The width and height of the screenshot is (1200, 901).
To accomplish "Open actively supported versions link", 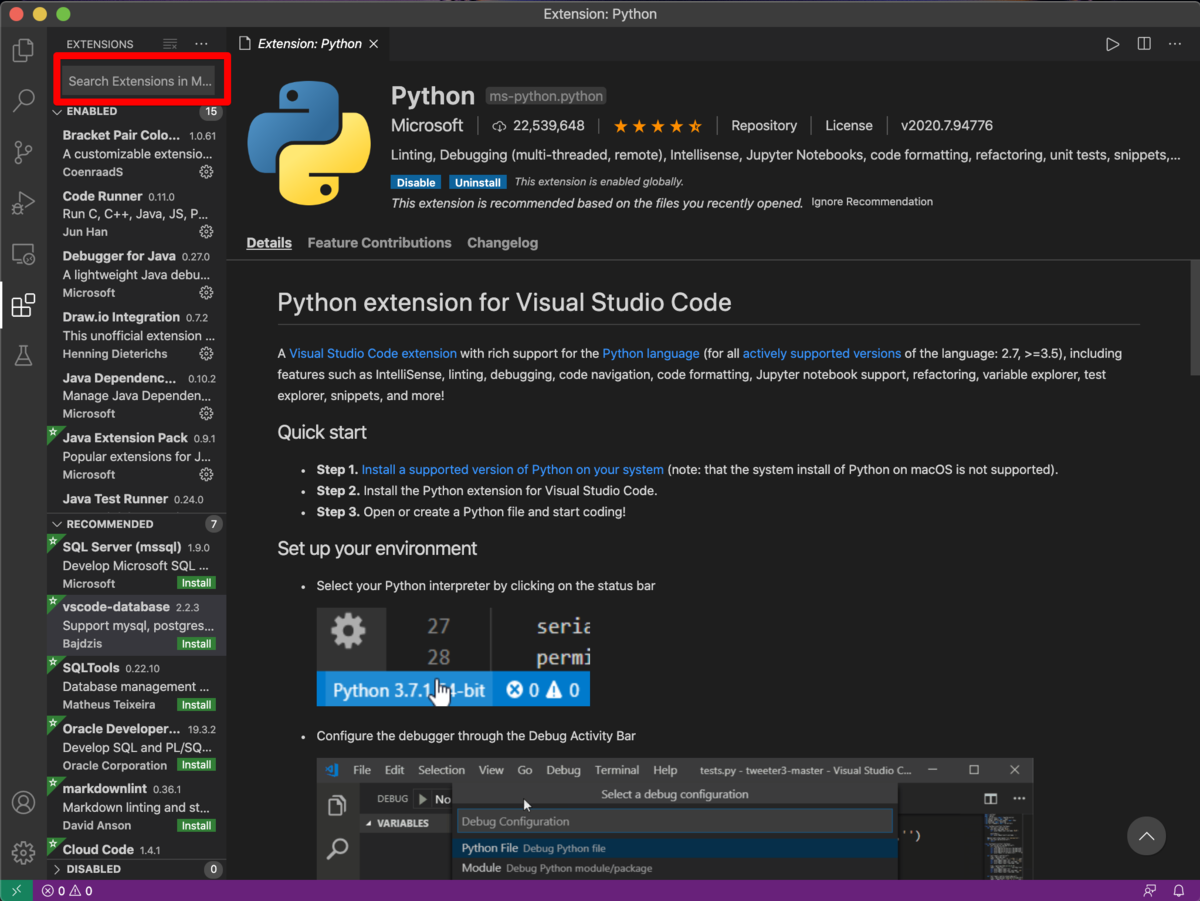I will point(822,354).
